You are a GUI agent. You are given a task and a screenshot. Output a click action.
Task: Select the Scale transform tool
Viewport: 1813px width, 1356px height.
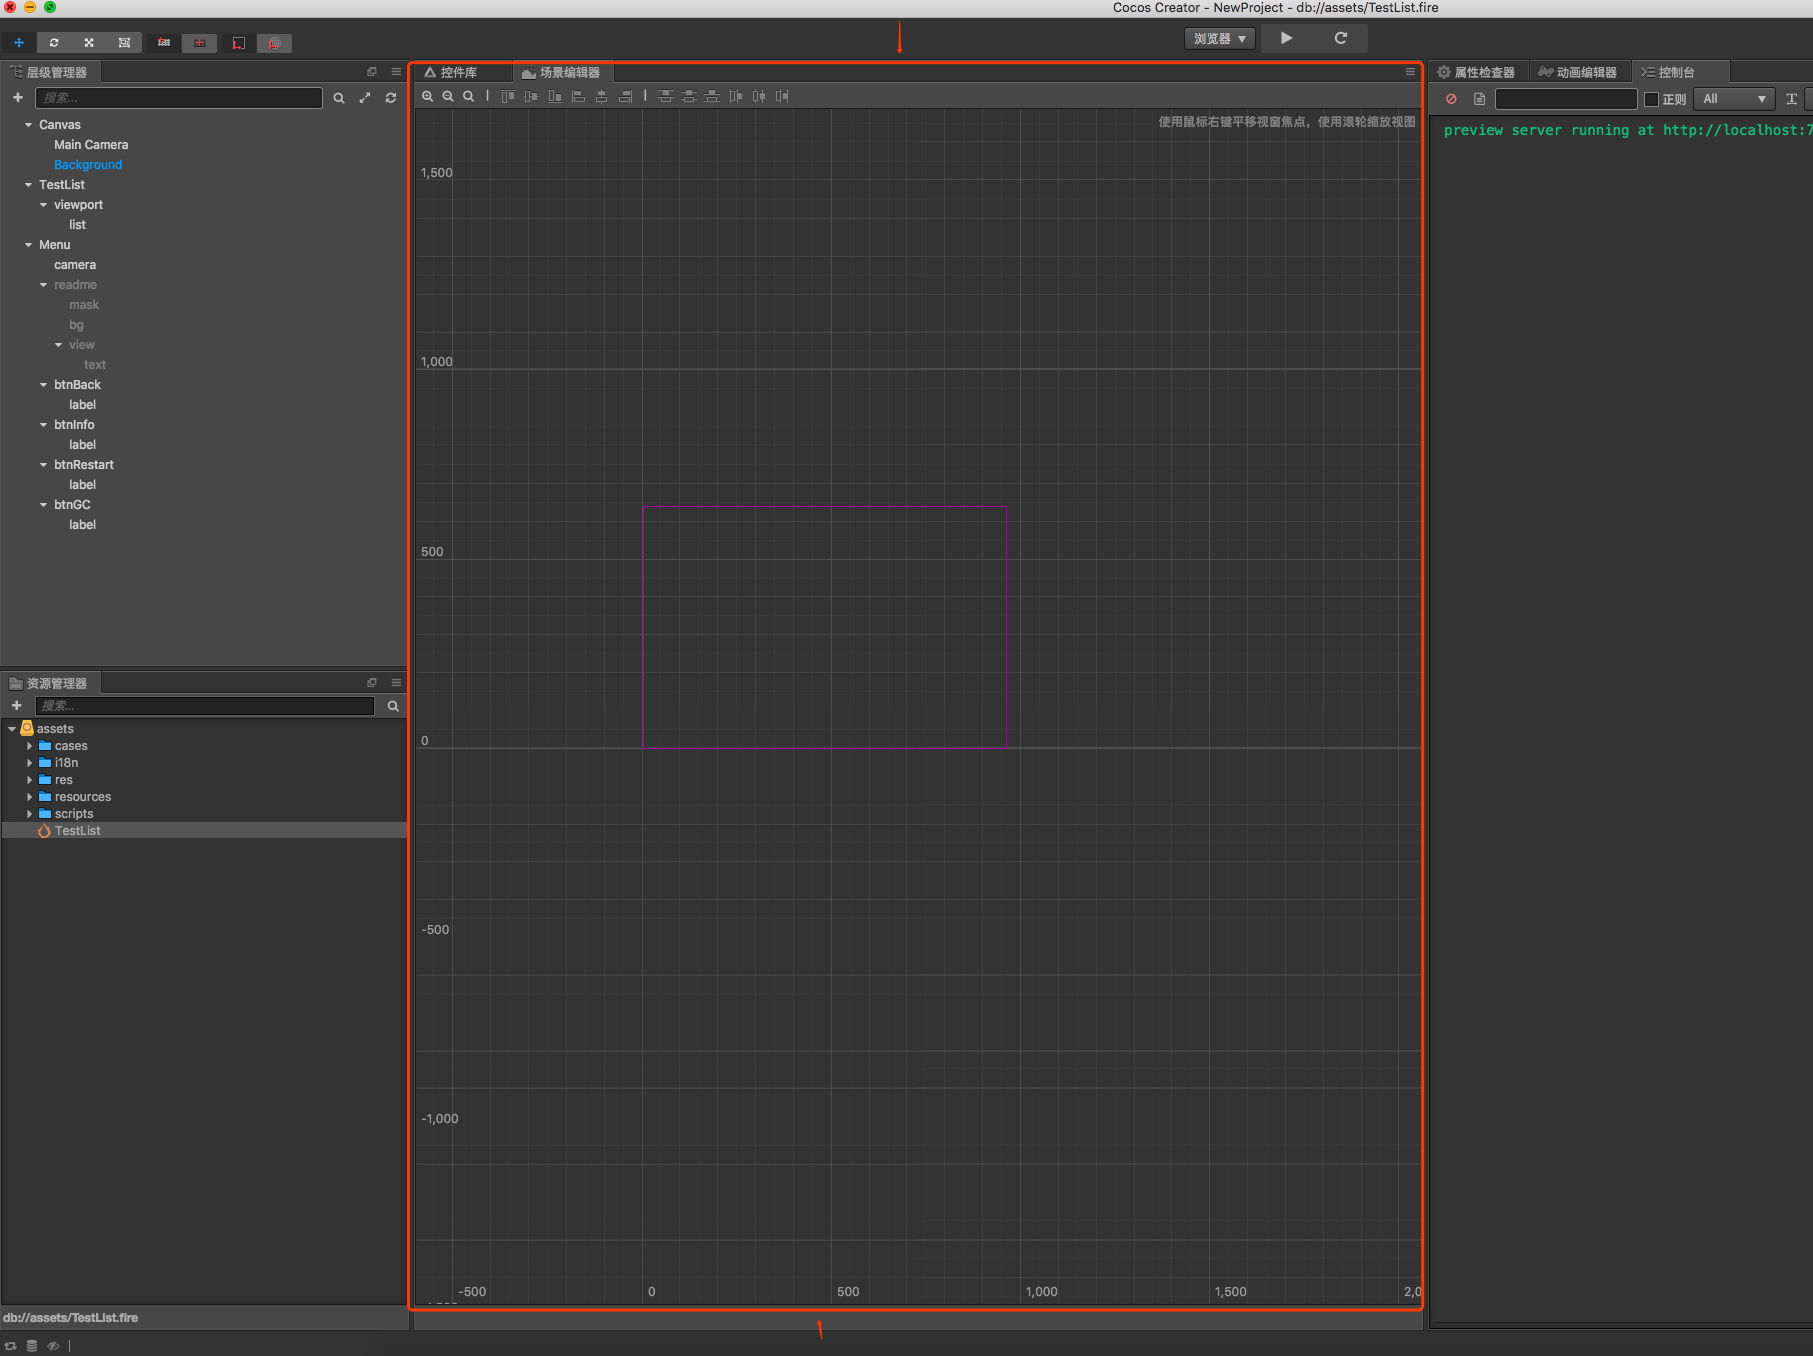tap(89, 43)
